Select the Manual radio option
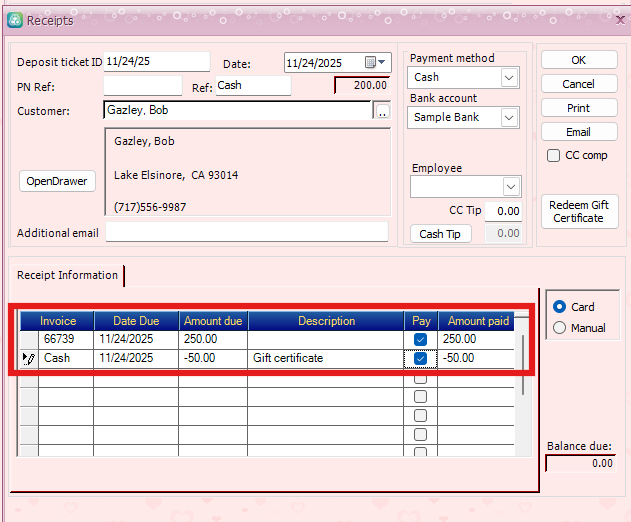Viewport: 631px width, 522px height. 559,328
